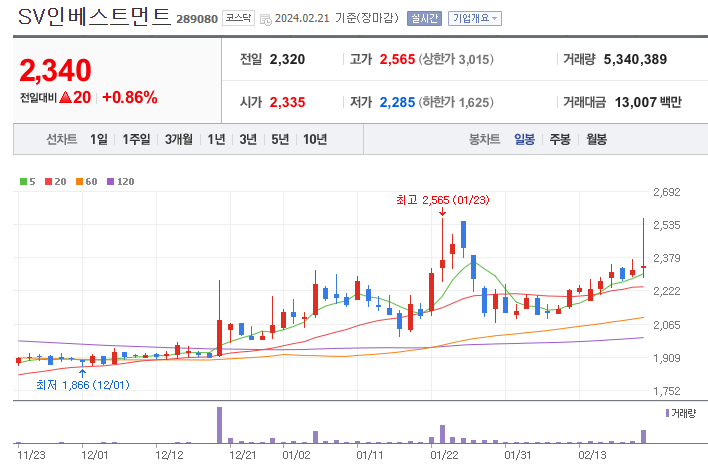Click the 02/13 date axis label
The height and width of the screenshot is (465, 708).
point(592,455)
